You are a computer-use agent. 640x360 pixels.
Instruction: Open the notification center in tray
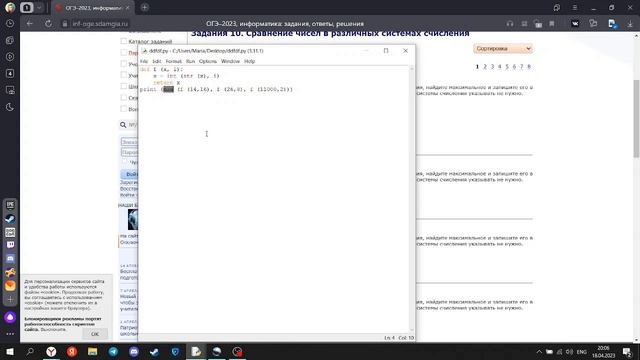point(627,352)
